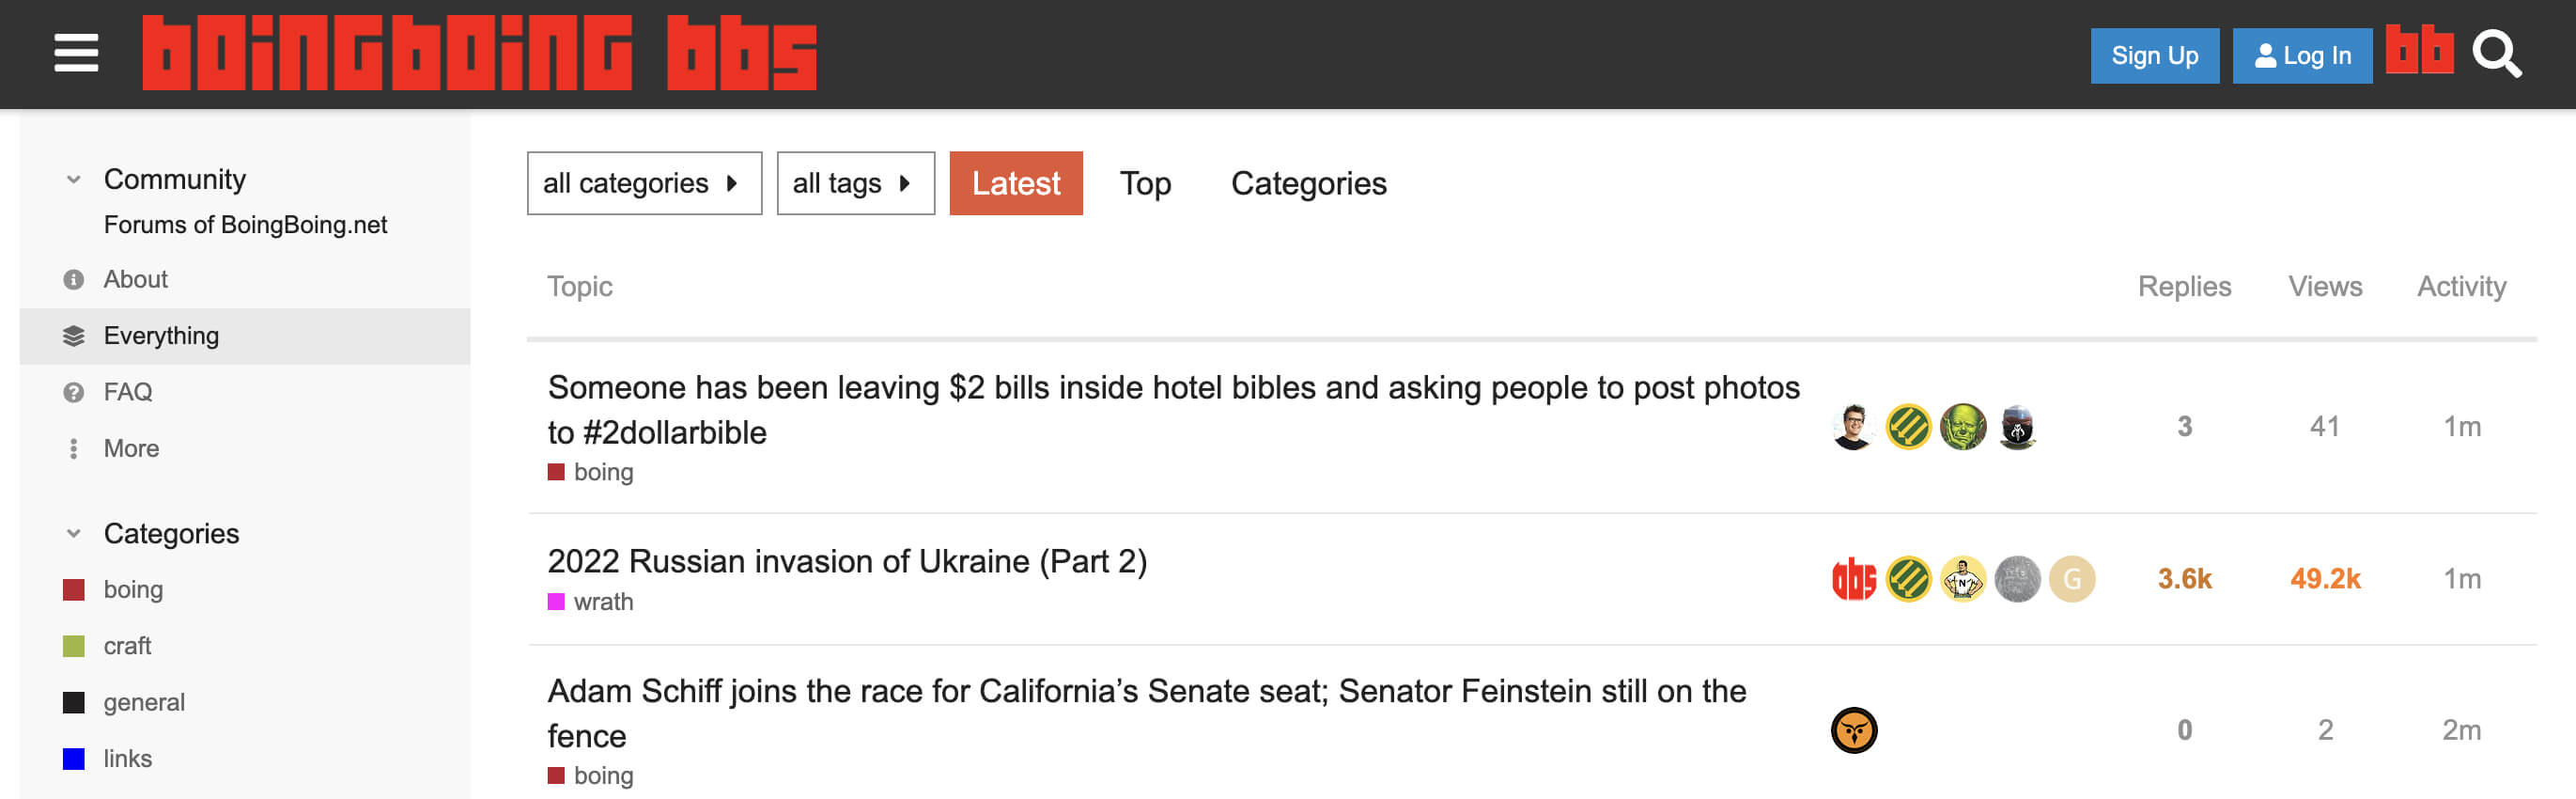The height and width of the screenshot is (799, 2576).
Task: Click the blue links category swatch
Action: tap(74, 759)
